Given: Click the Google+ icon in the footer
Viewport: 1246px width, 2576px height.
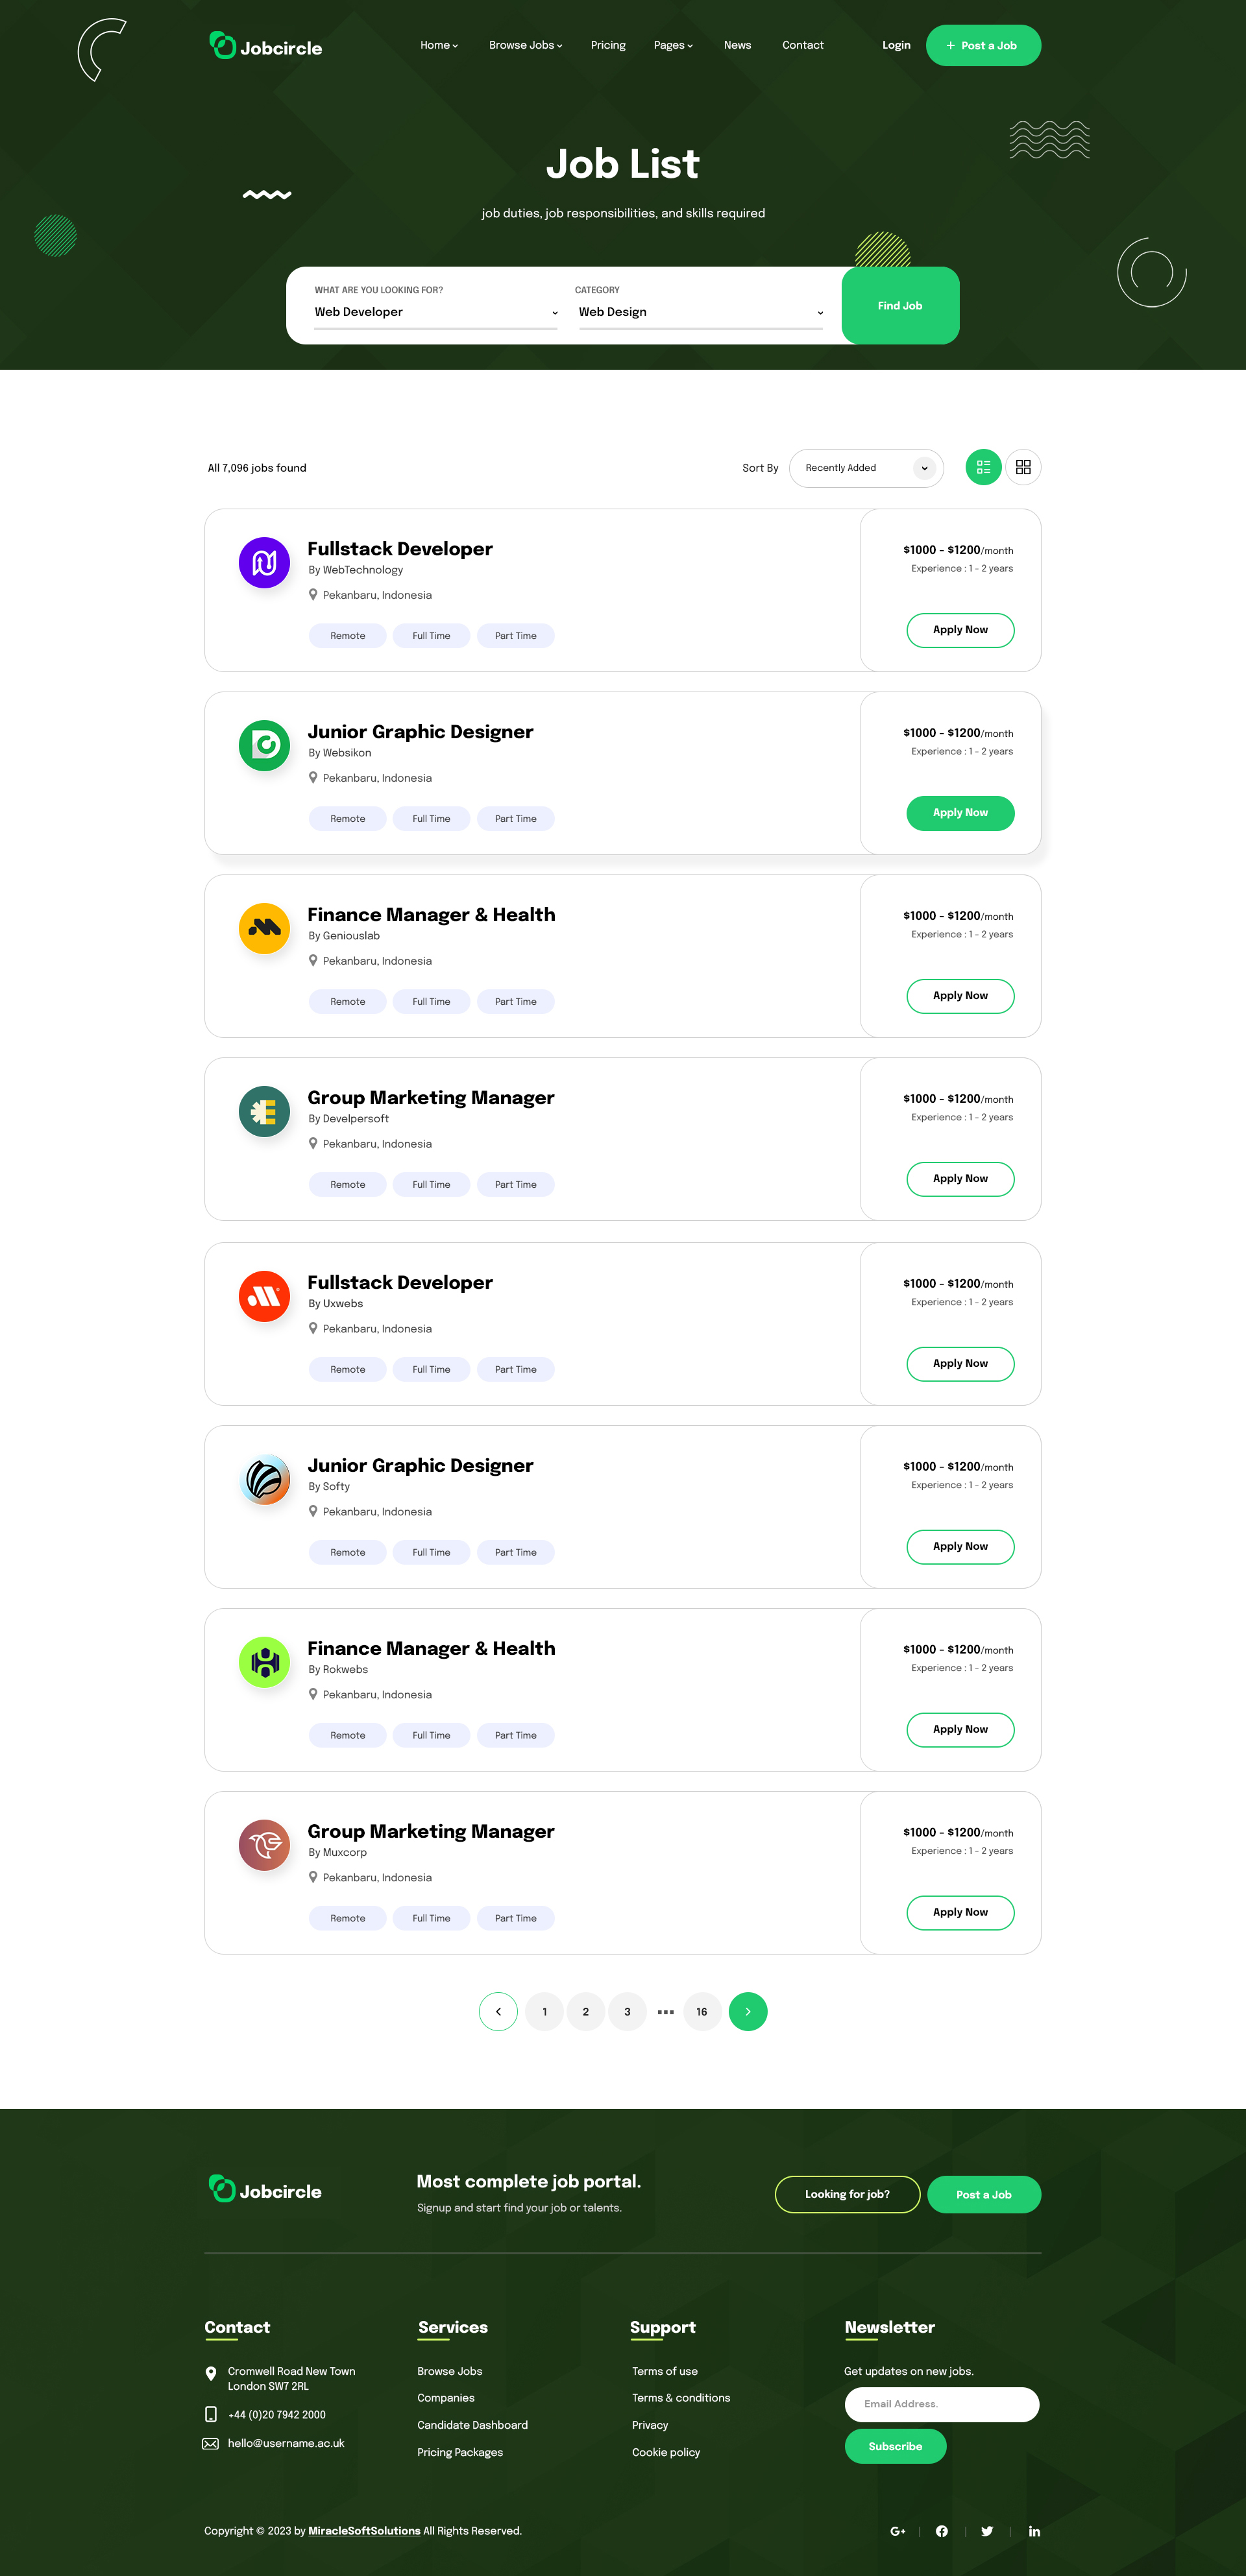Looking at the screenshot, I should (898, 2531).
